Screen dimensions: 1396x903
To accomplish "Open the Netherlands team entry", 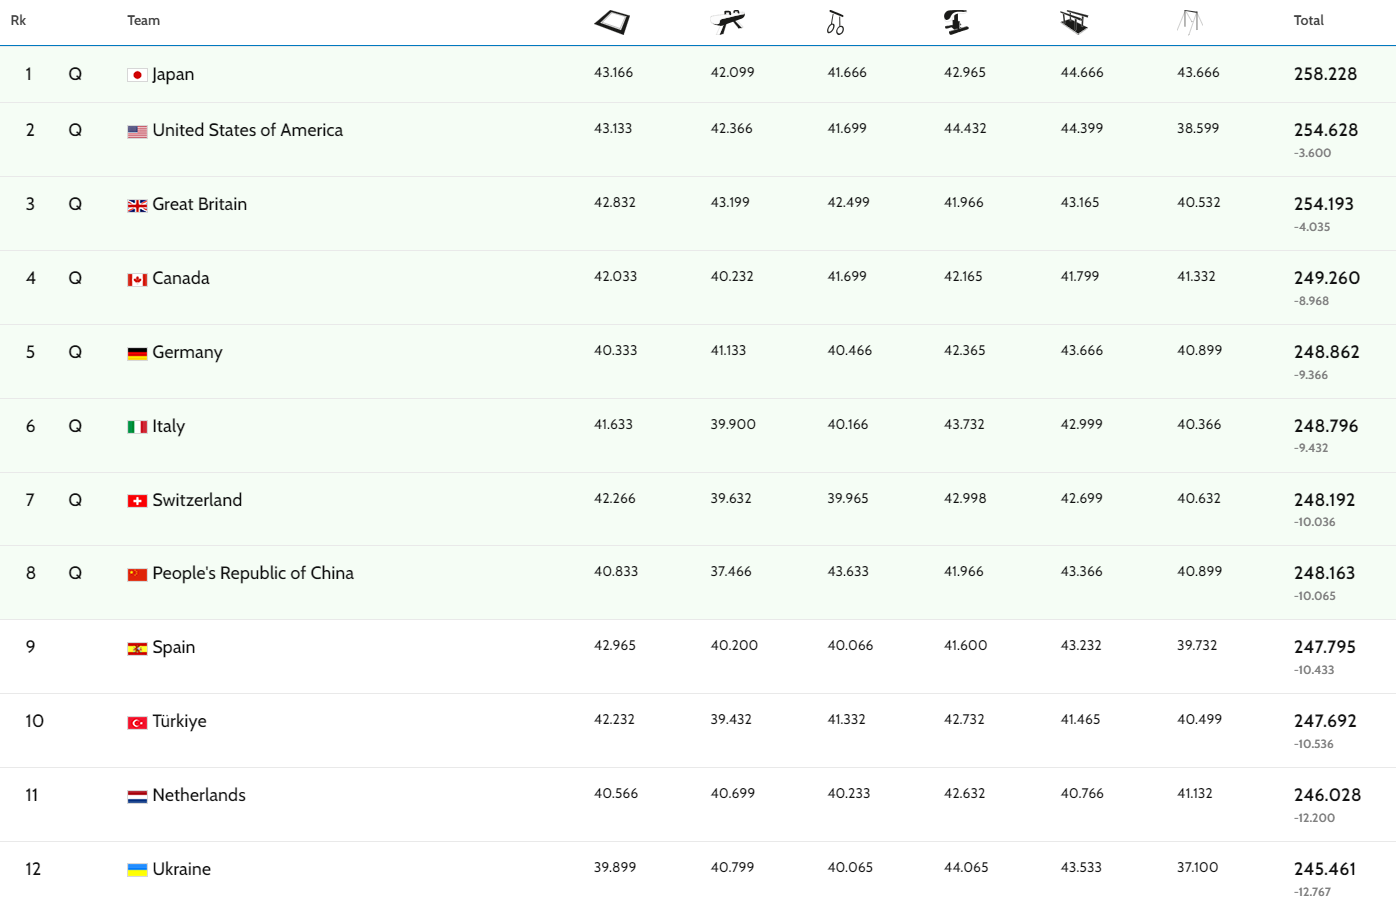I will coord(198,795).
